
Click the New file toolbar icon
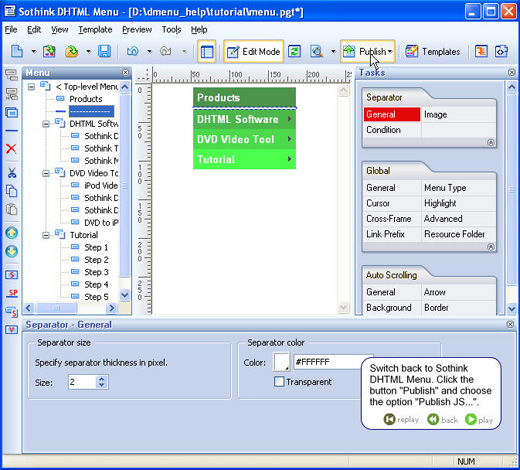coord(17,51)
